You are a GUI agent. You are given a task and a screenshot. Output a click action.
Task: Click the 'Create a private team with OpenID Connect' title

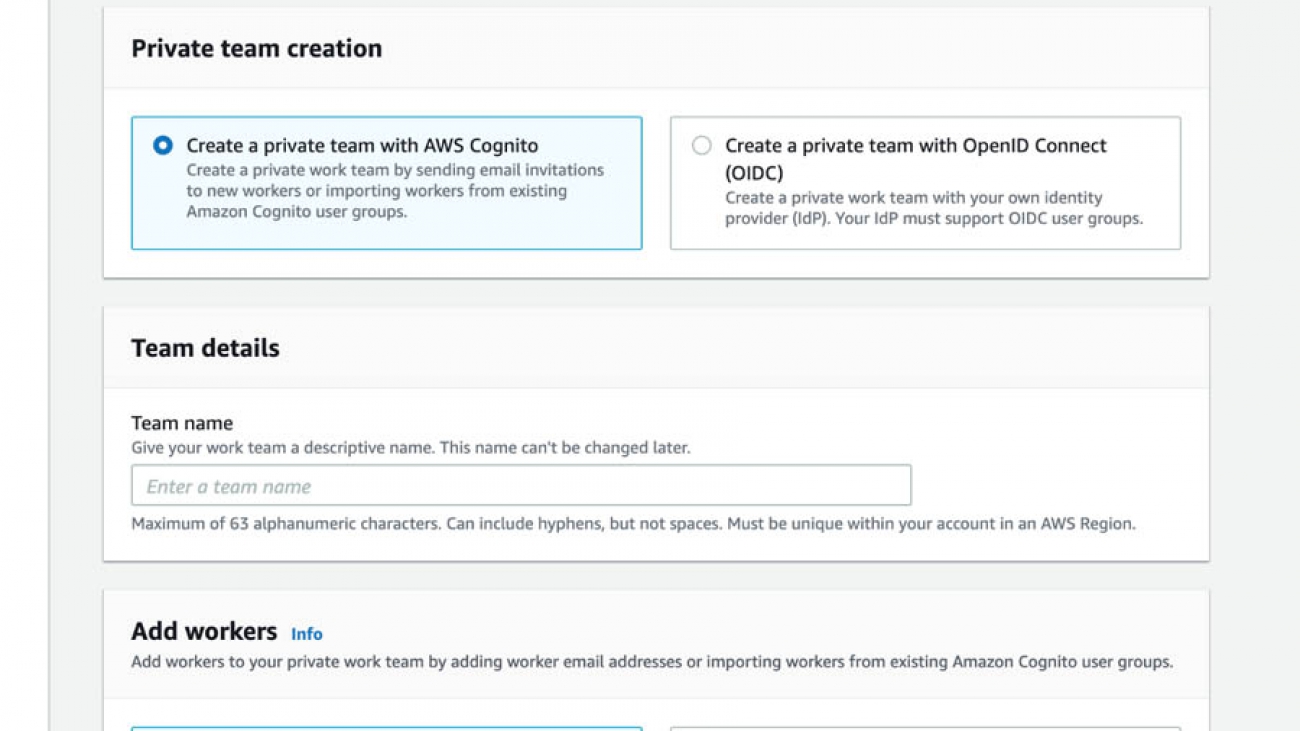(x=915, y=159)
